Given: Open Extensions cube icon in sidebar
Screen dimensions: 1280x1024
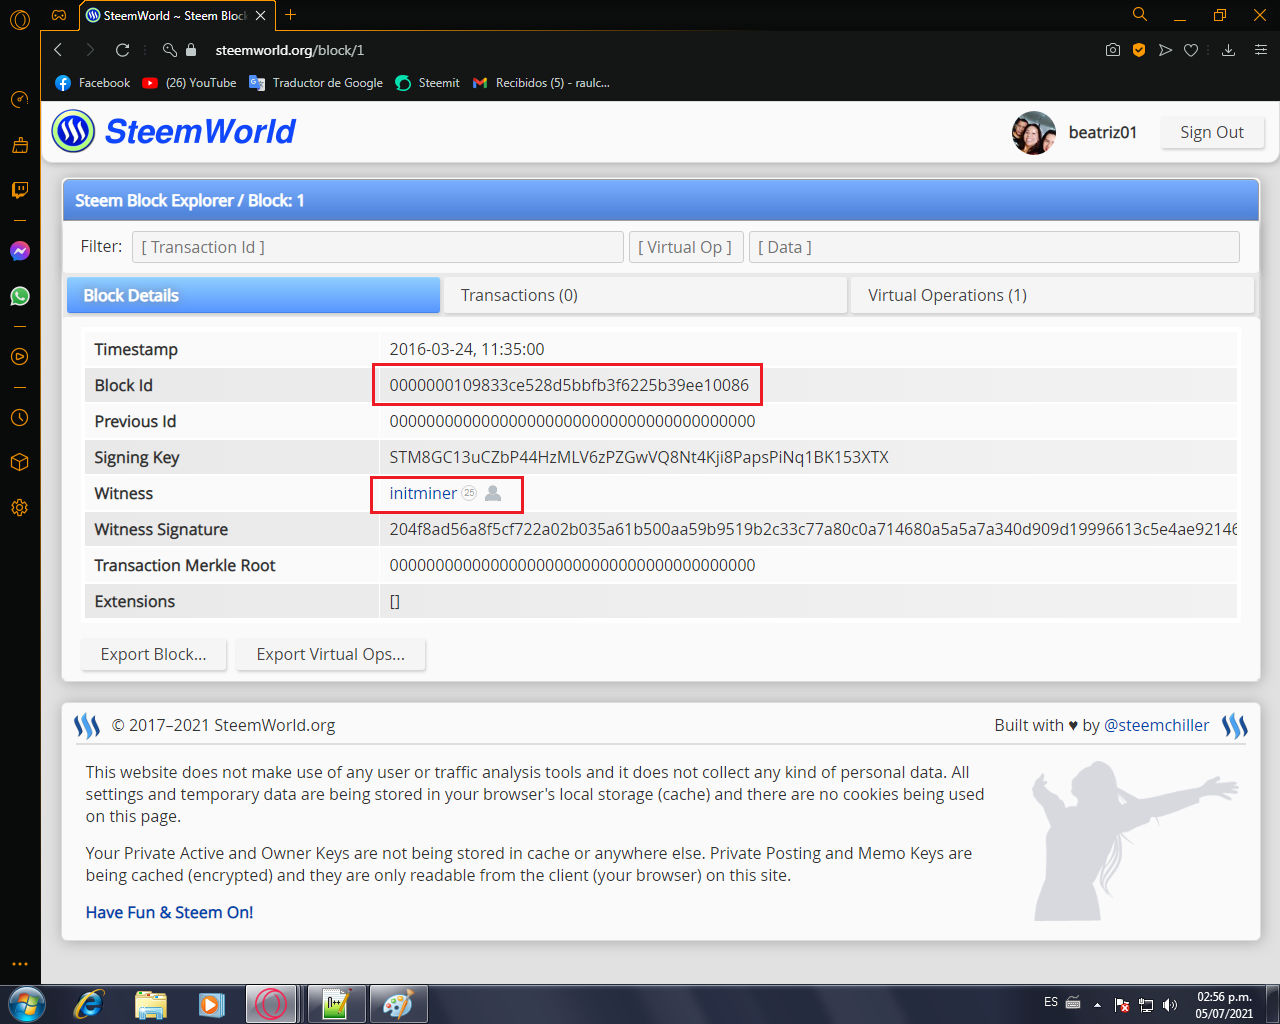Looking at the screenshot, I should tap(19, 462).
